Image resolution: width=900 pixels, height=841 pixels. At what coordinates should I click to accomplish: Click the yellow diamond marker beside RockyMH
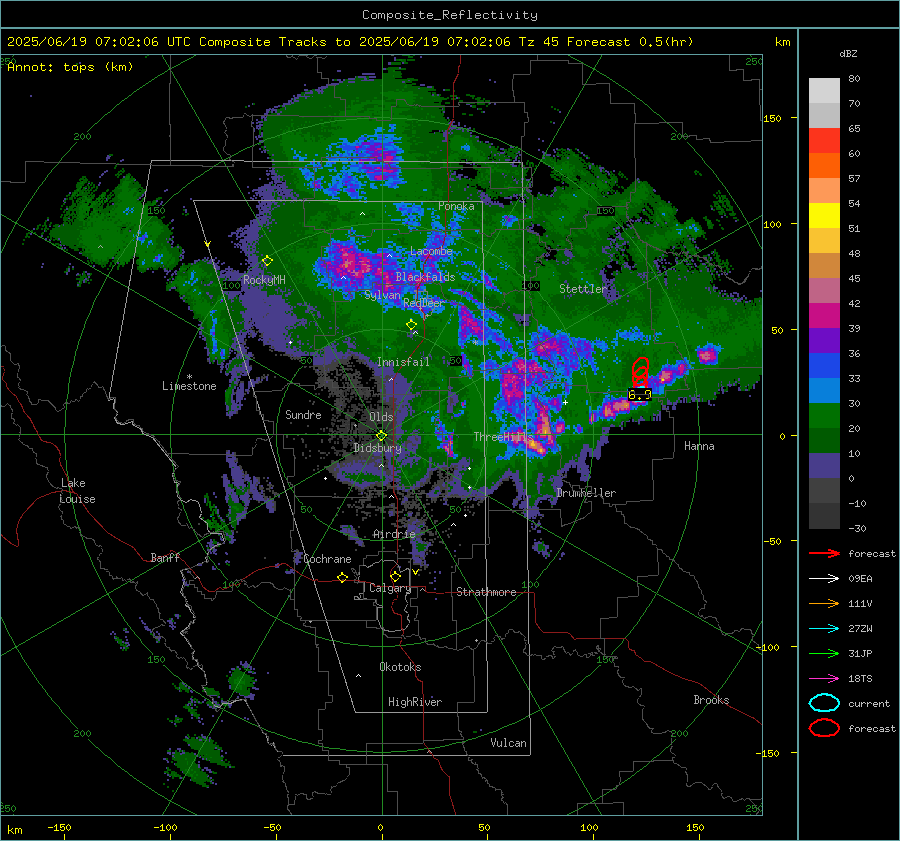pyautogui.click(x=267, y=261)
